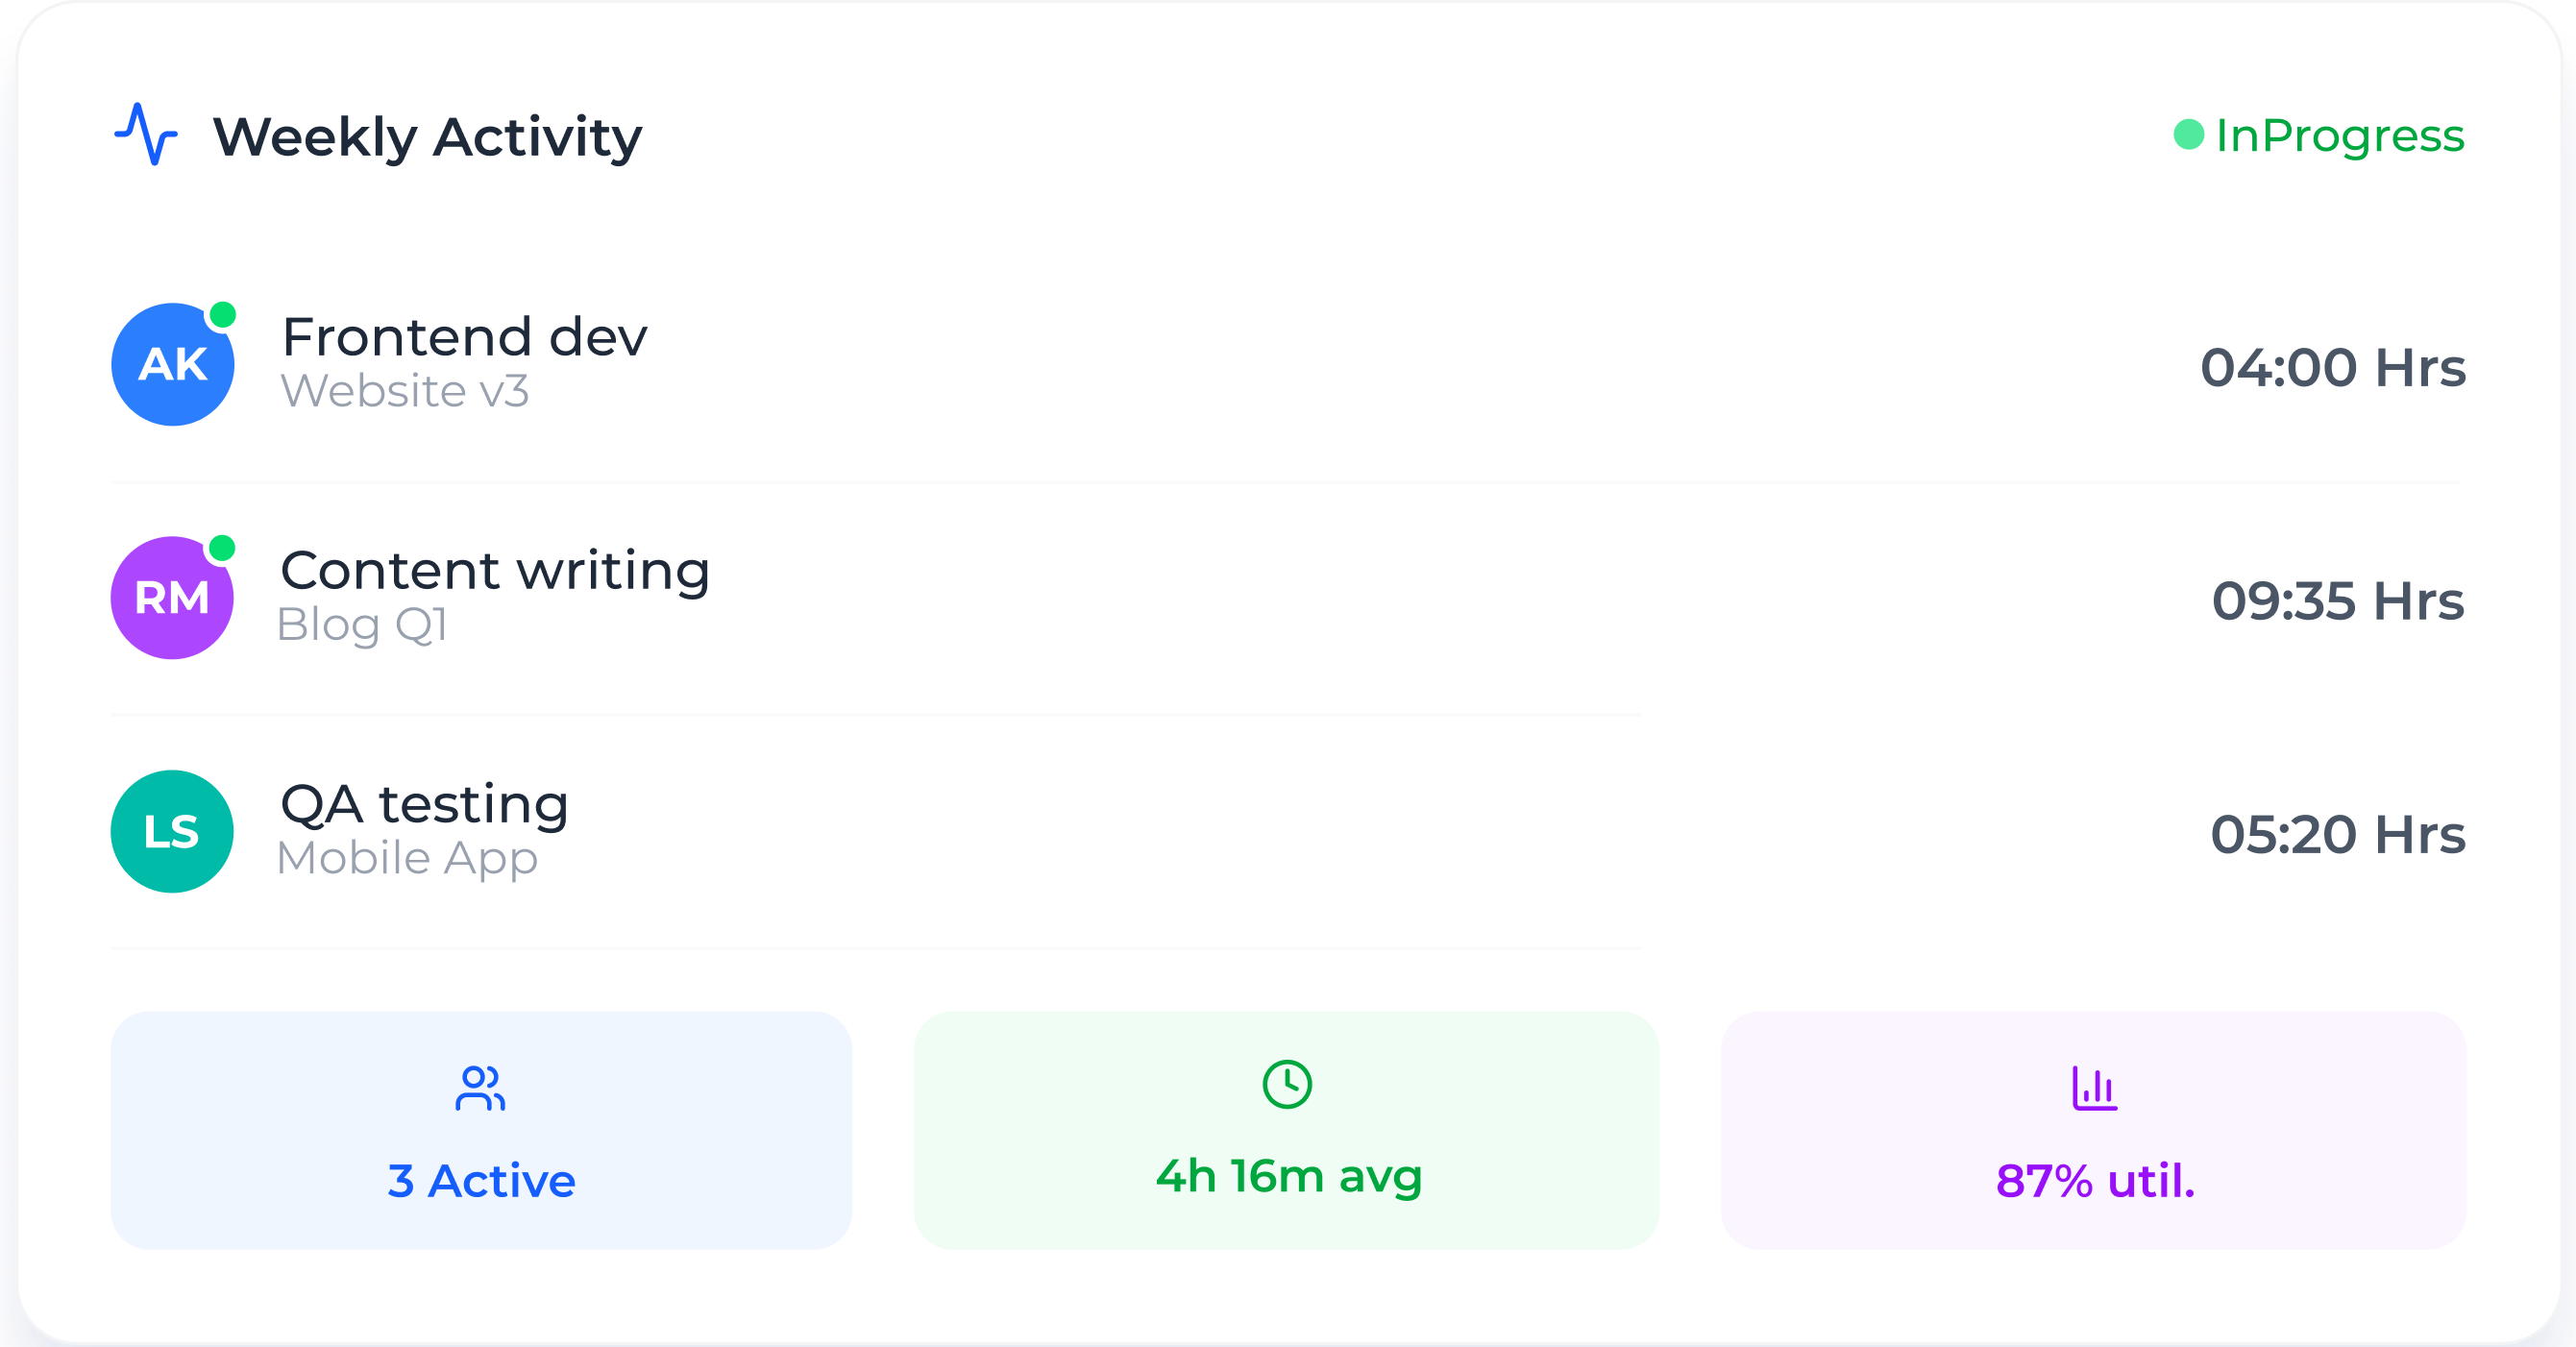Screen dimensions: 2576x1347
Task: Click the online indicator on RM avatar
Action: [x=222, y=548]
